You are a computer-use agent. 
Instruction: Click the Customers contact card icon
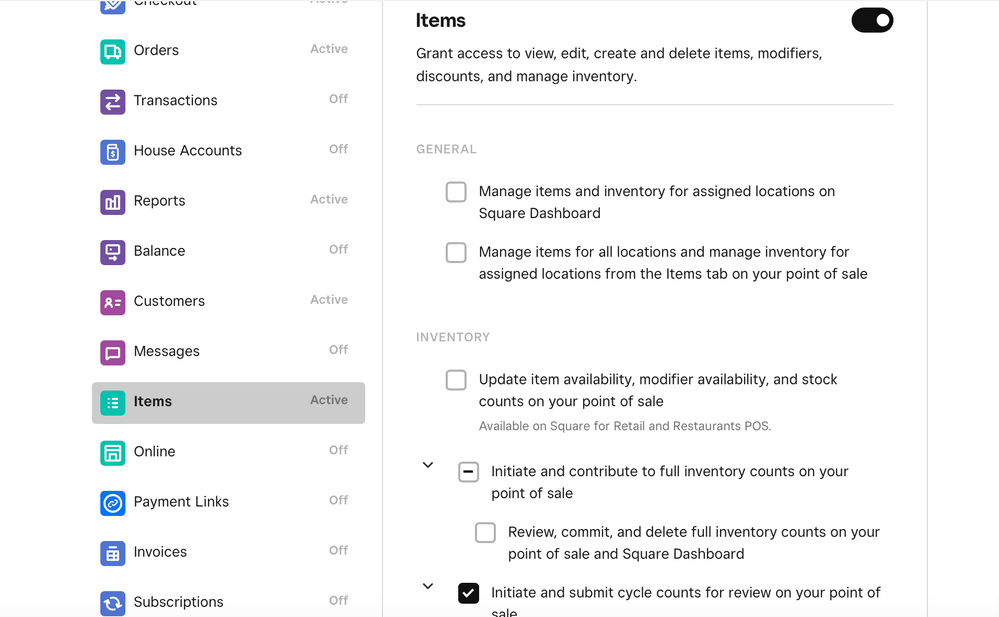112,301
